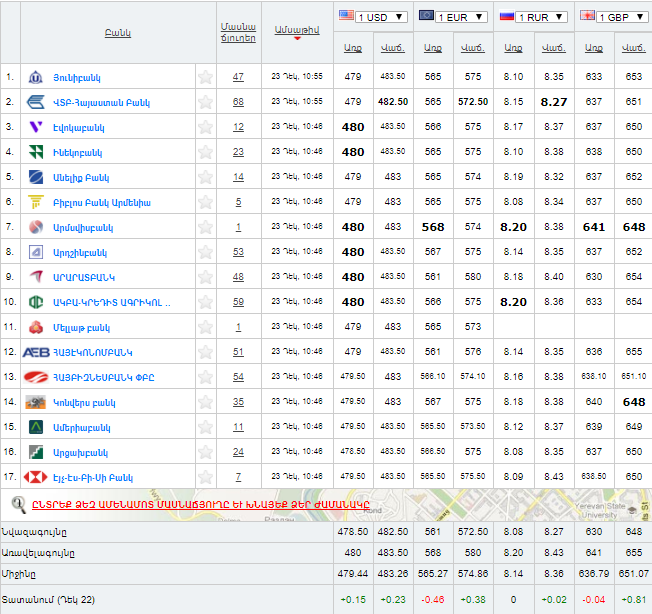Viewport: 652px width, 614px height.
Task: Open the Արդշինբանկ bank name link
Action: [80, 253]
